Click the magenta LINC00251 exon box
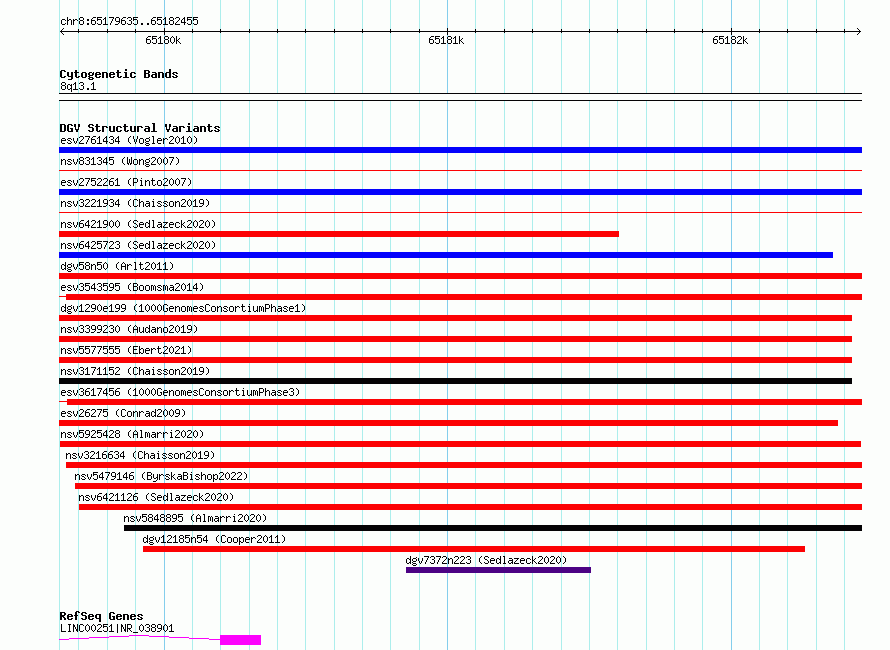This screenshot has width=890, height=650. (241, 640)
